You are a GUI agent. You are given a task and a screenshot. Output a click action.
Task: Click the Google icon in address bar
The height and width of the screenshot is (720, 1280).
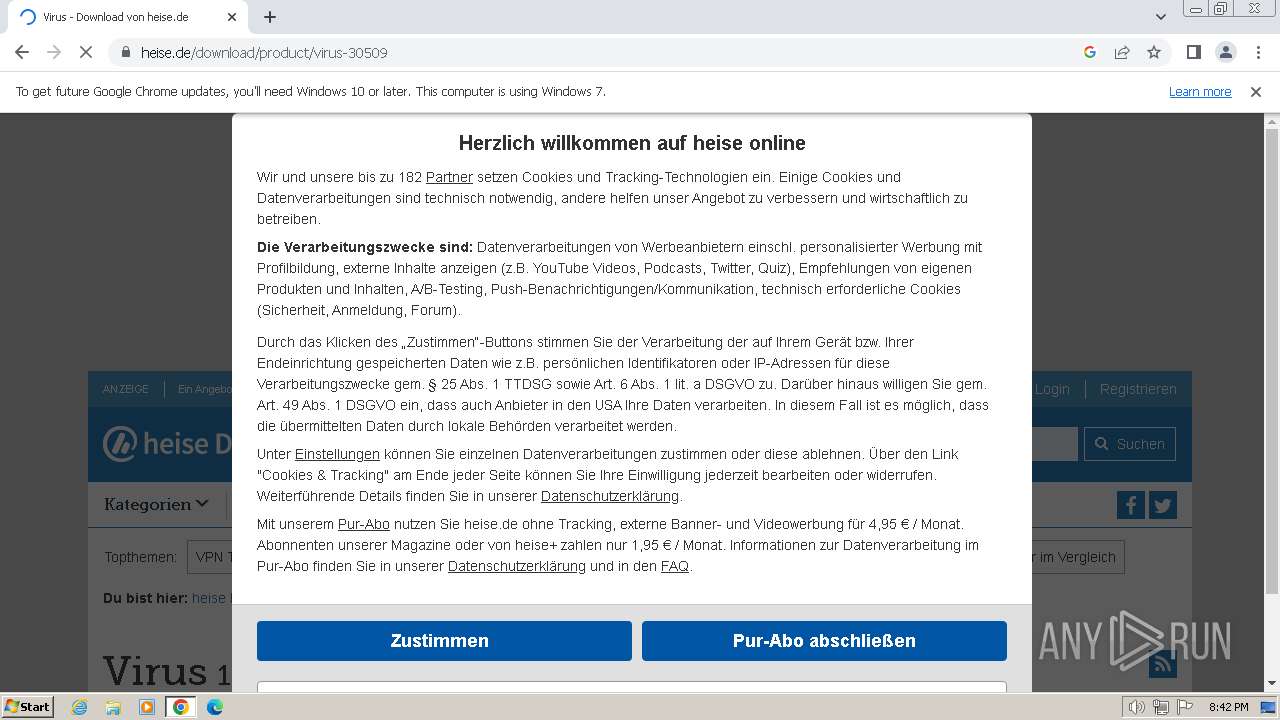point(1090,52)
